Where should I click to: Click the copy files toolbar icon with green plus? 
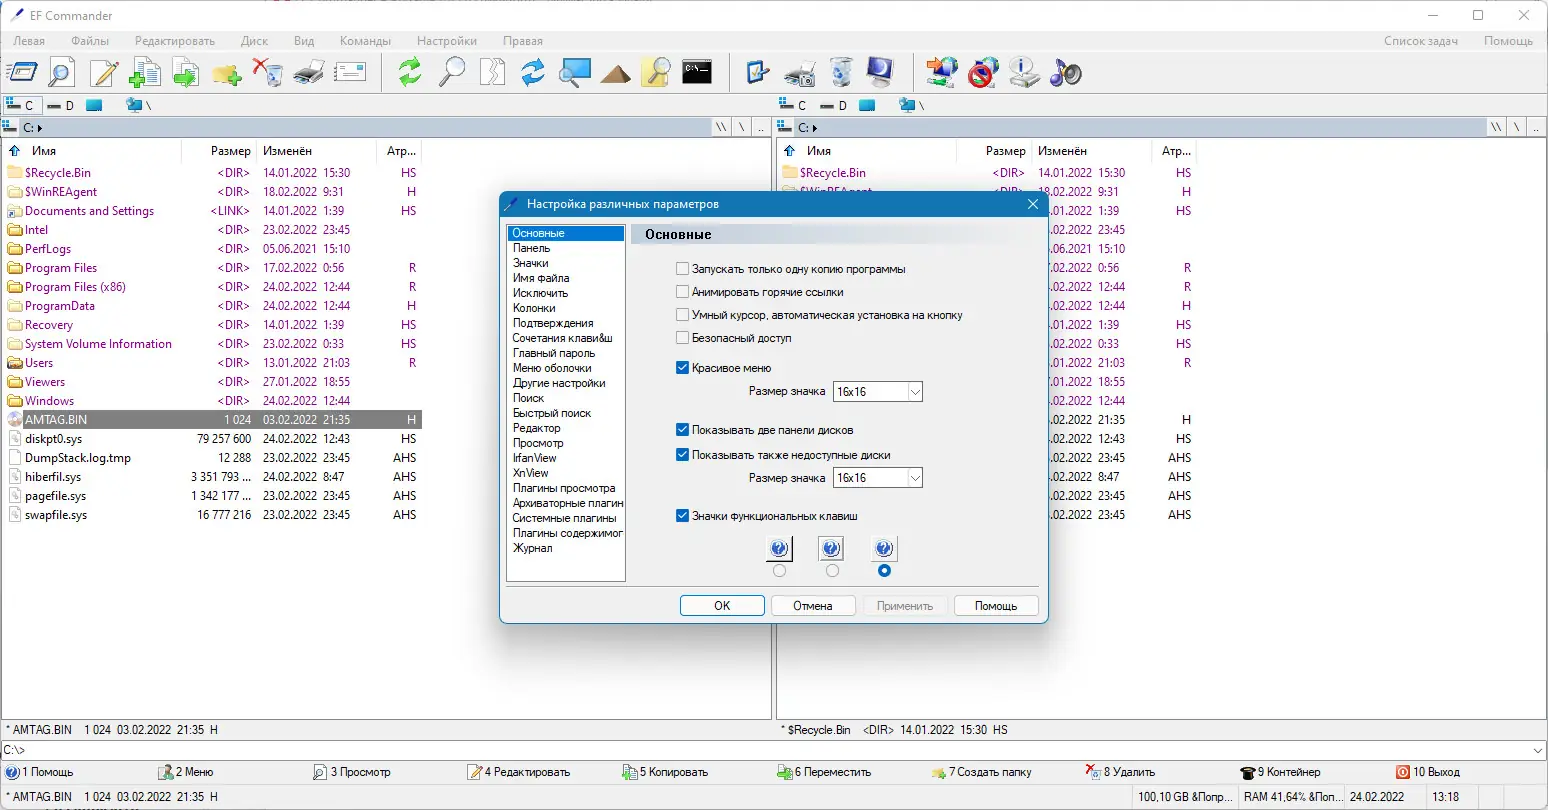tap(145, 72)
